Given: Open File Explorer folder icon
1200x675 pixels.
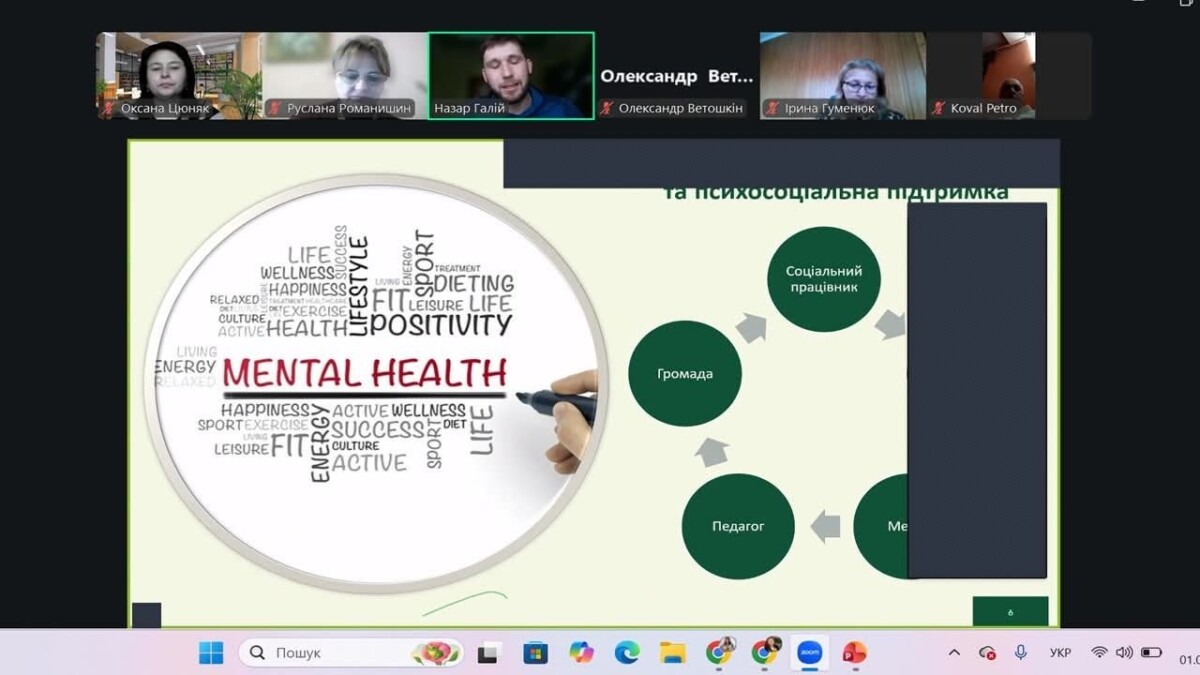Looking at the screenshot, I should tap(673, 653).
